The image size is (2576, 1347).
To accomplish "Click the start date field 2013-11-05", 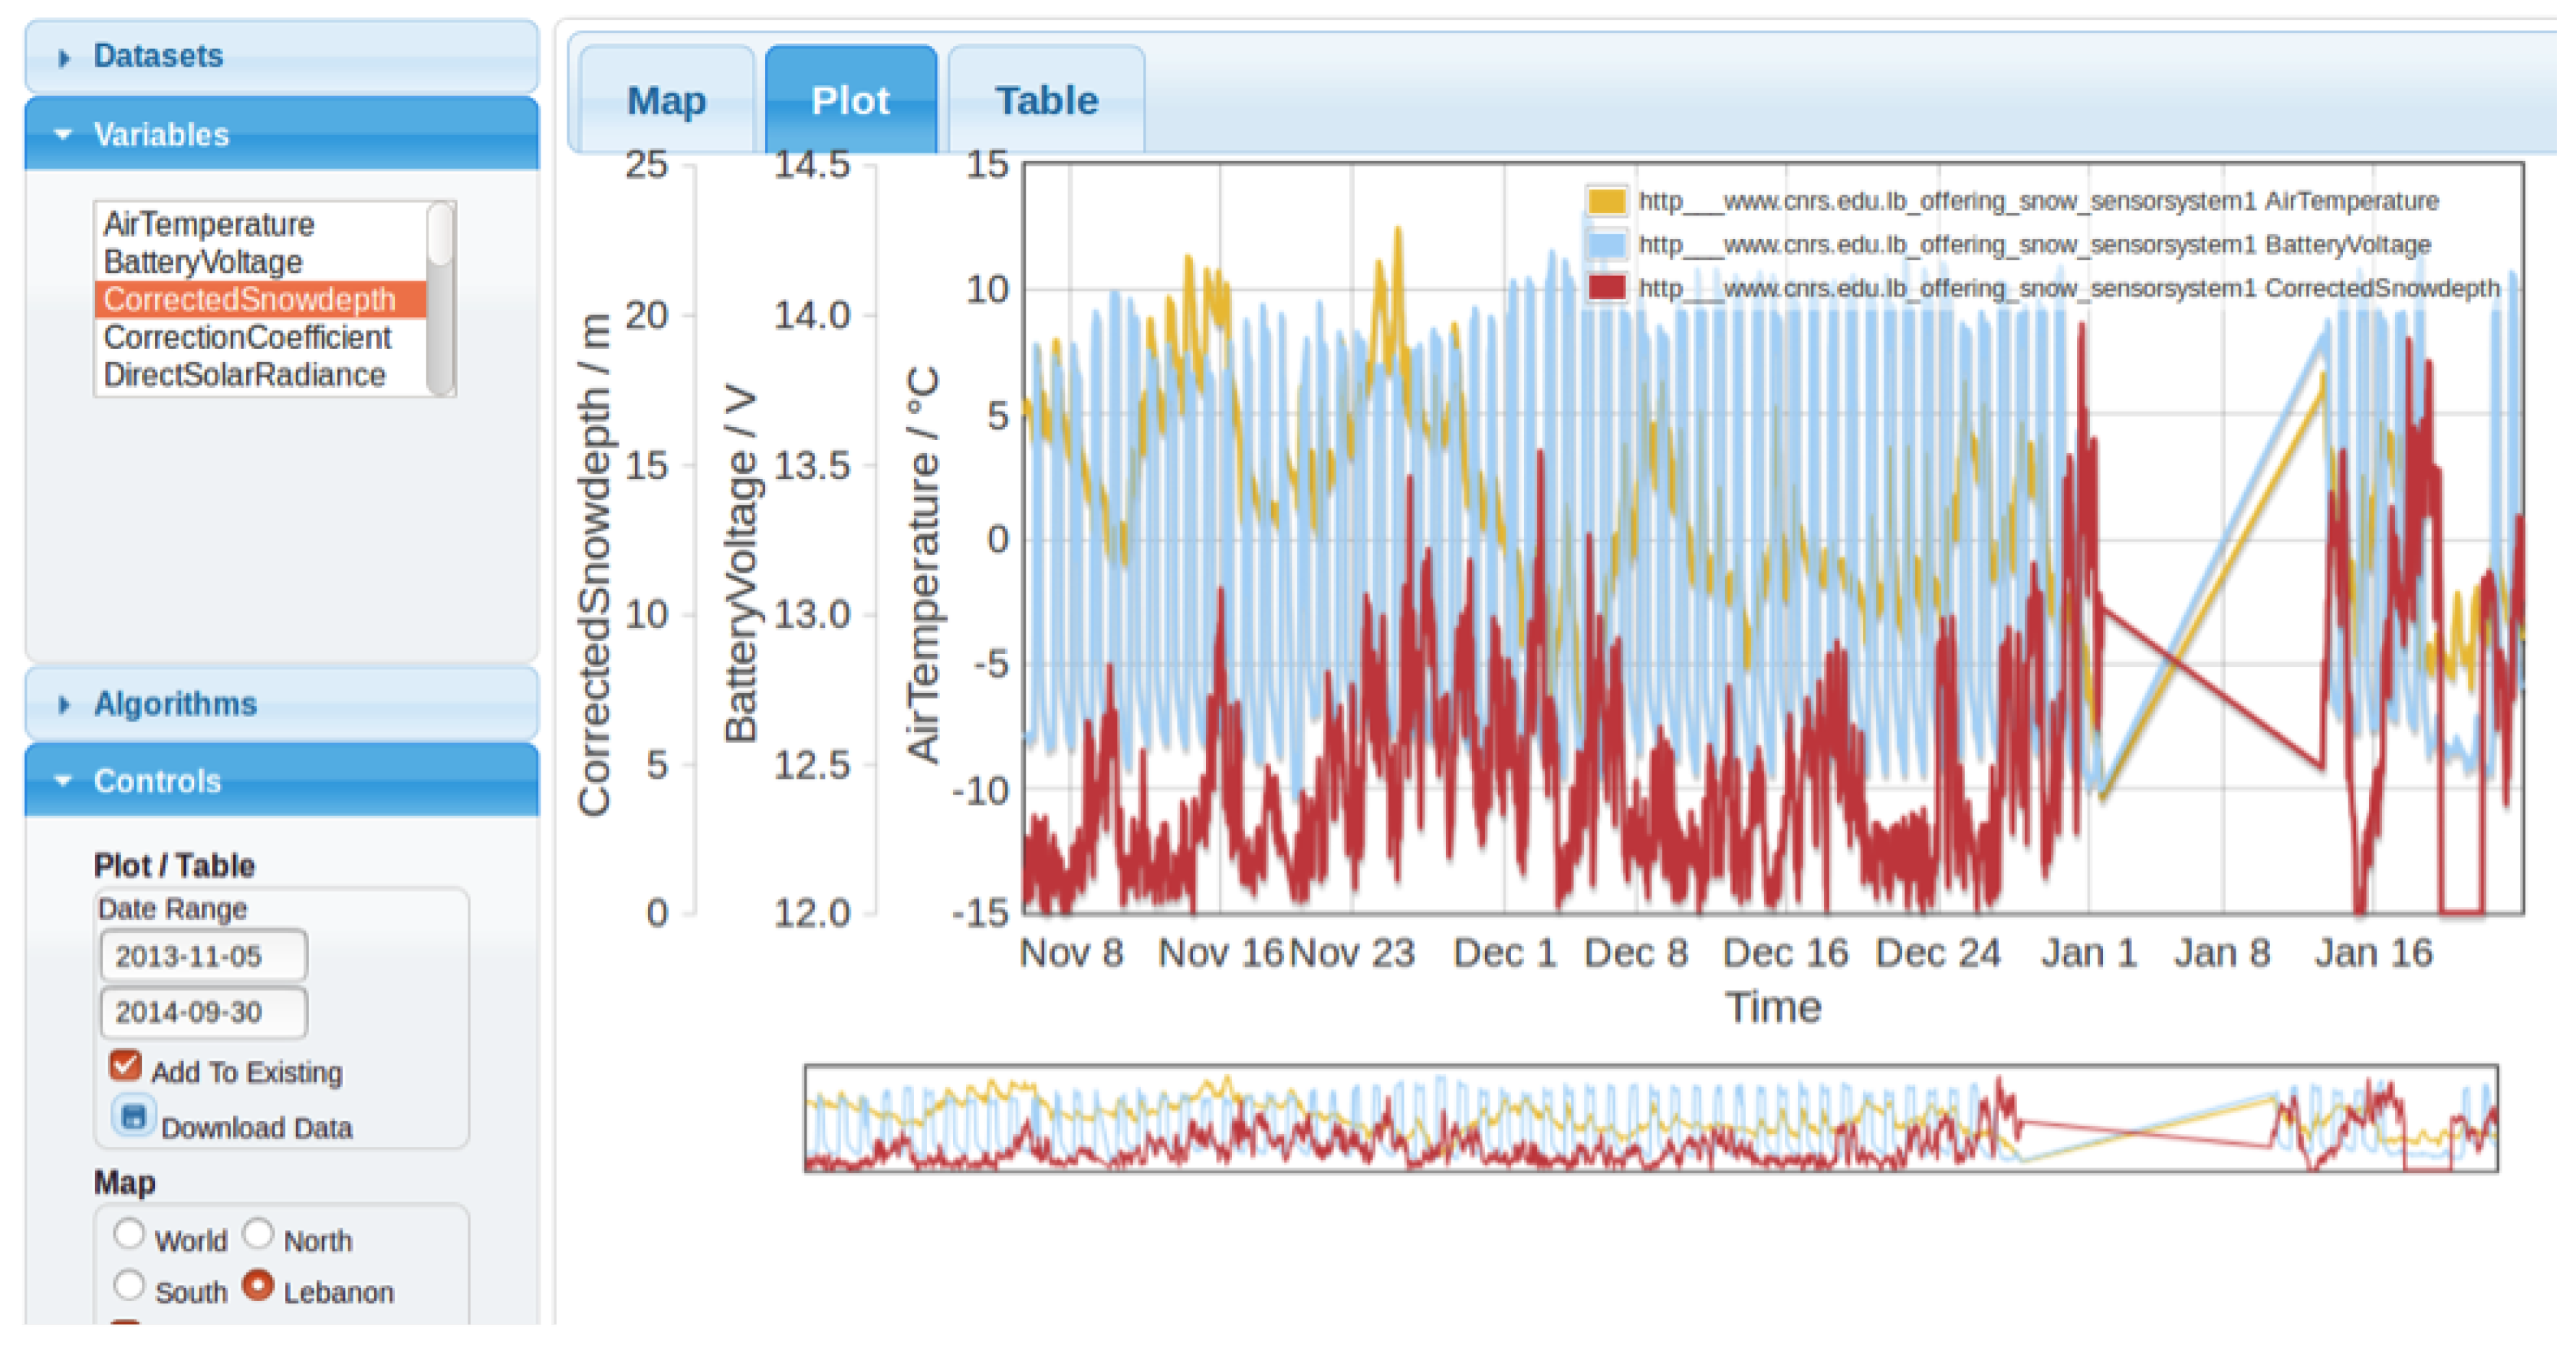I will 203,956.
